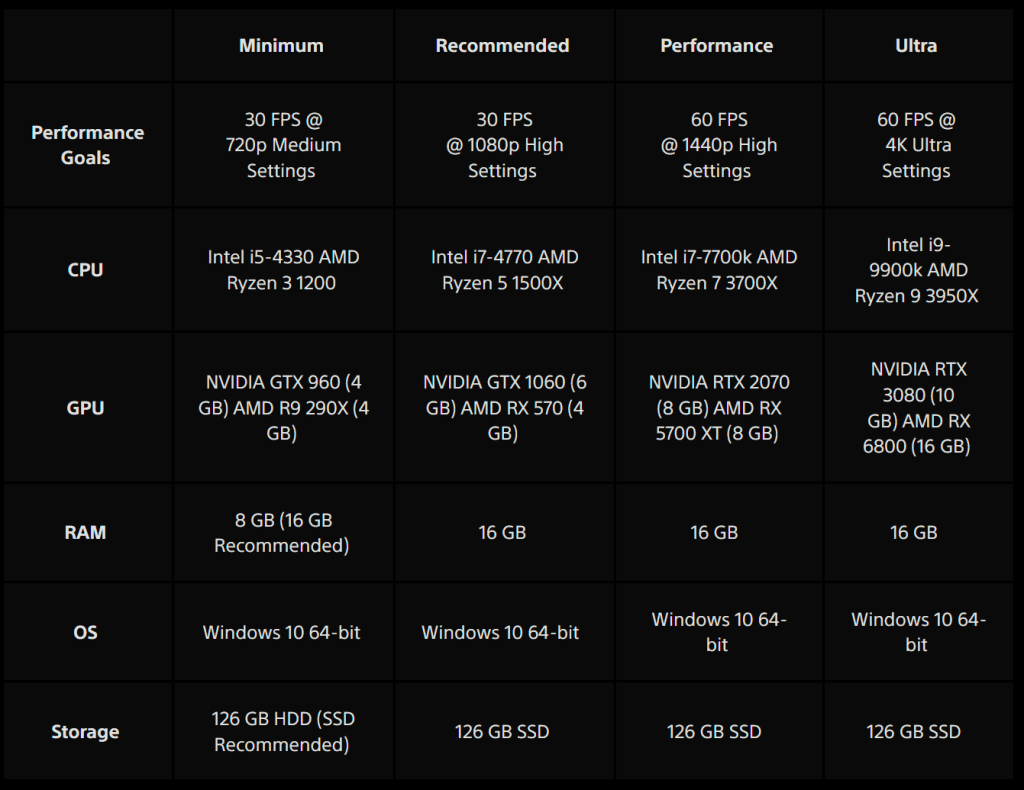Click the Performance Goals row label
The height and width of the screenshot is (790, 1024).
tap(87, 145)
